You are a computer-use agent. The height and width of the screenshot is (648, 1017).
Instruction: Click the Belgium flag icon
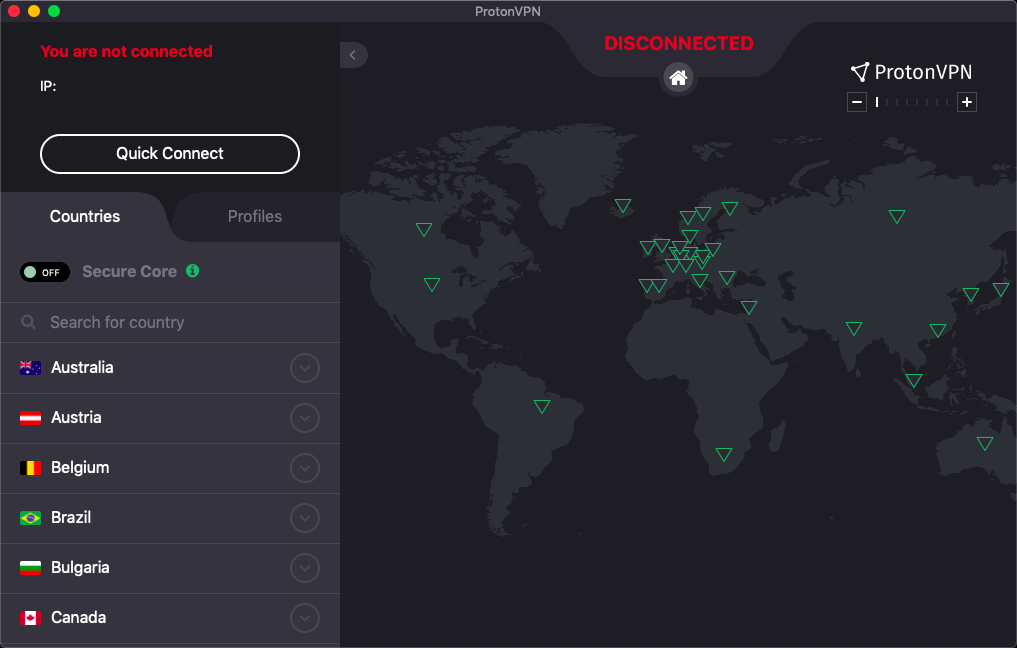point(30,468)
